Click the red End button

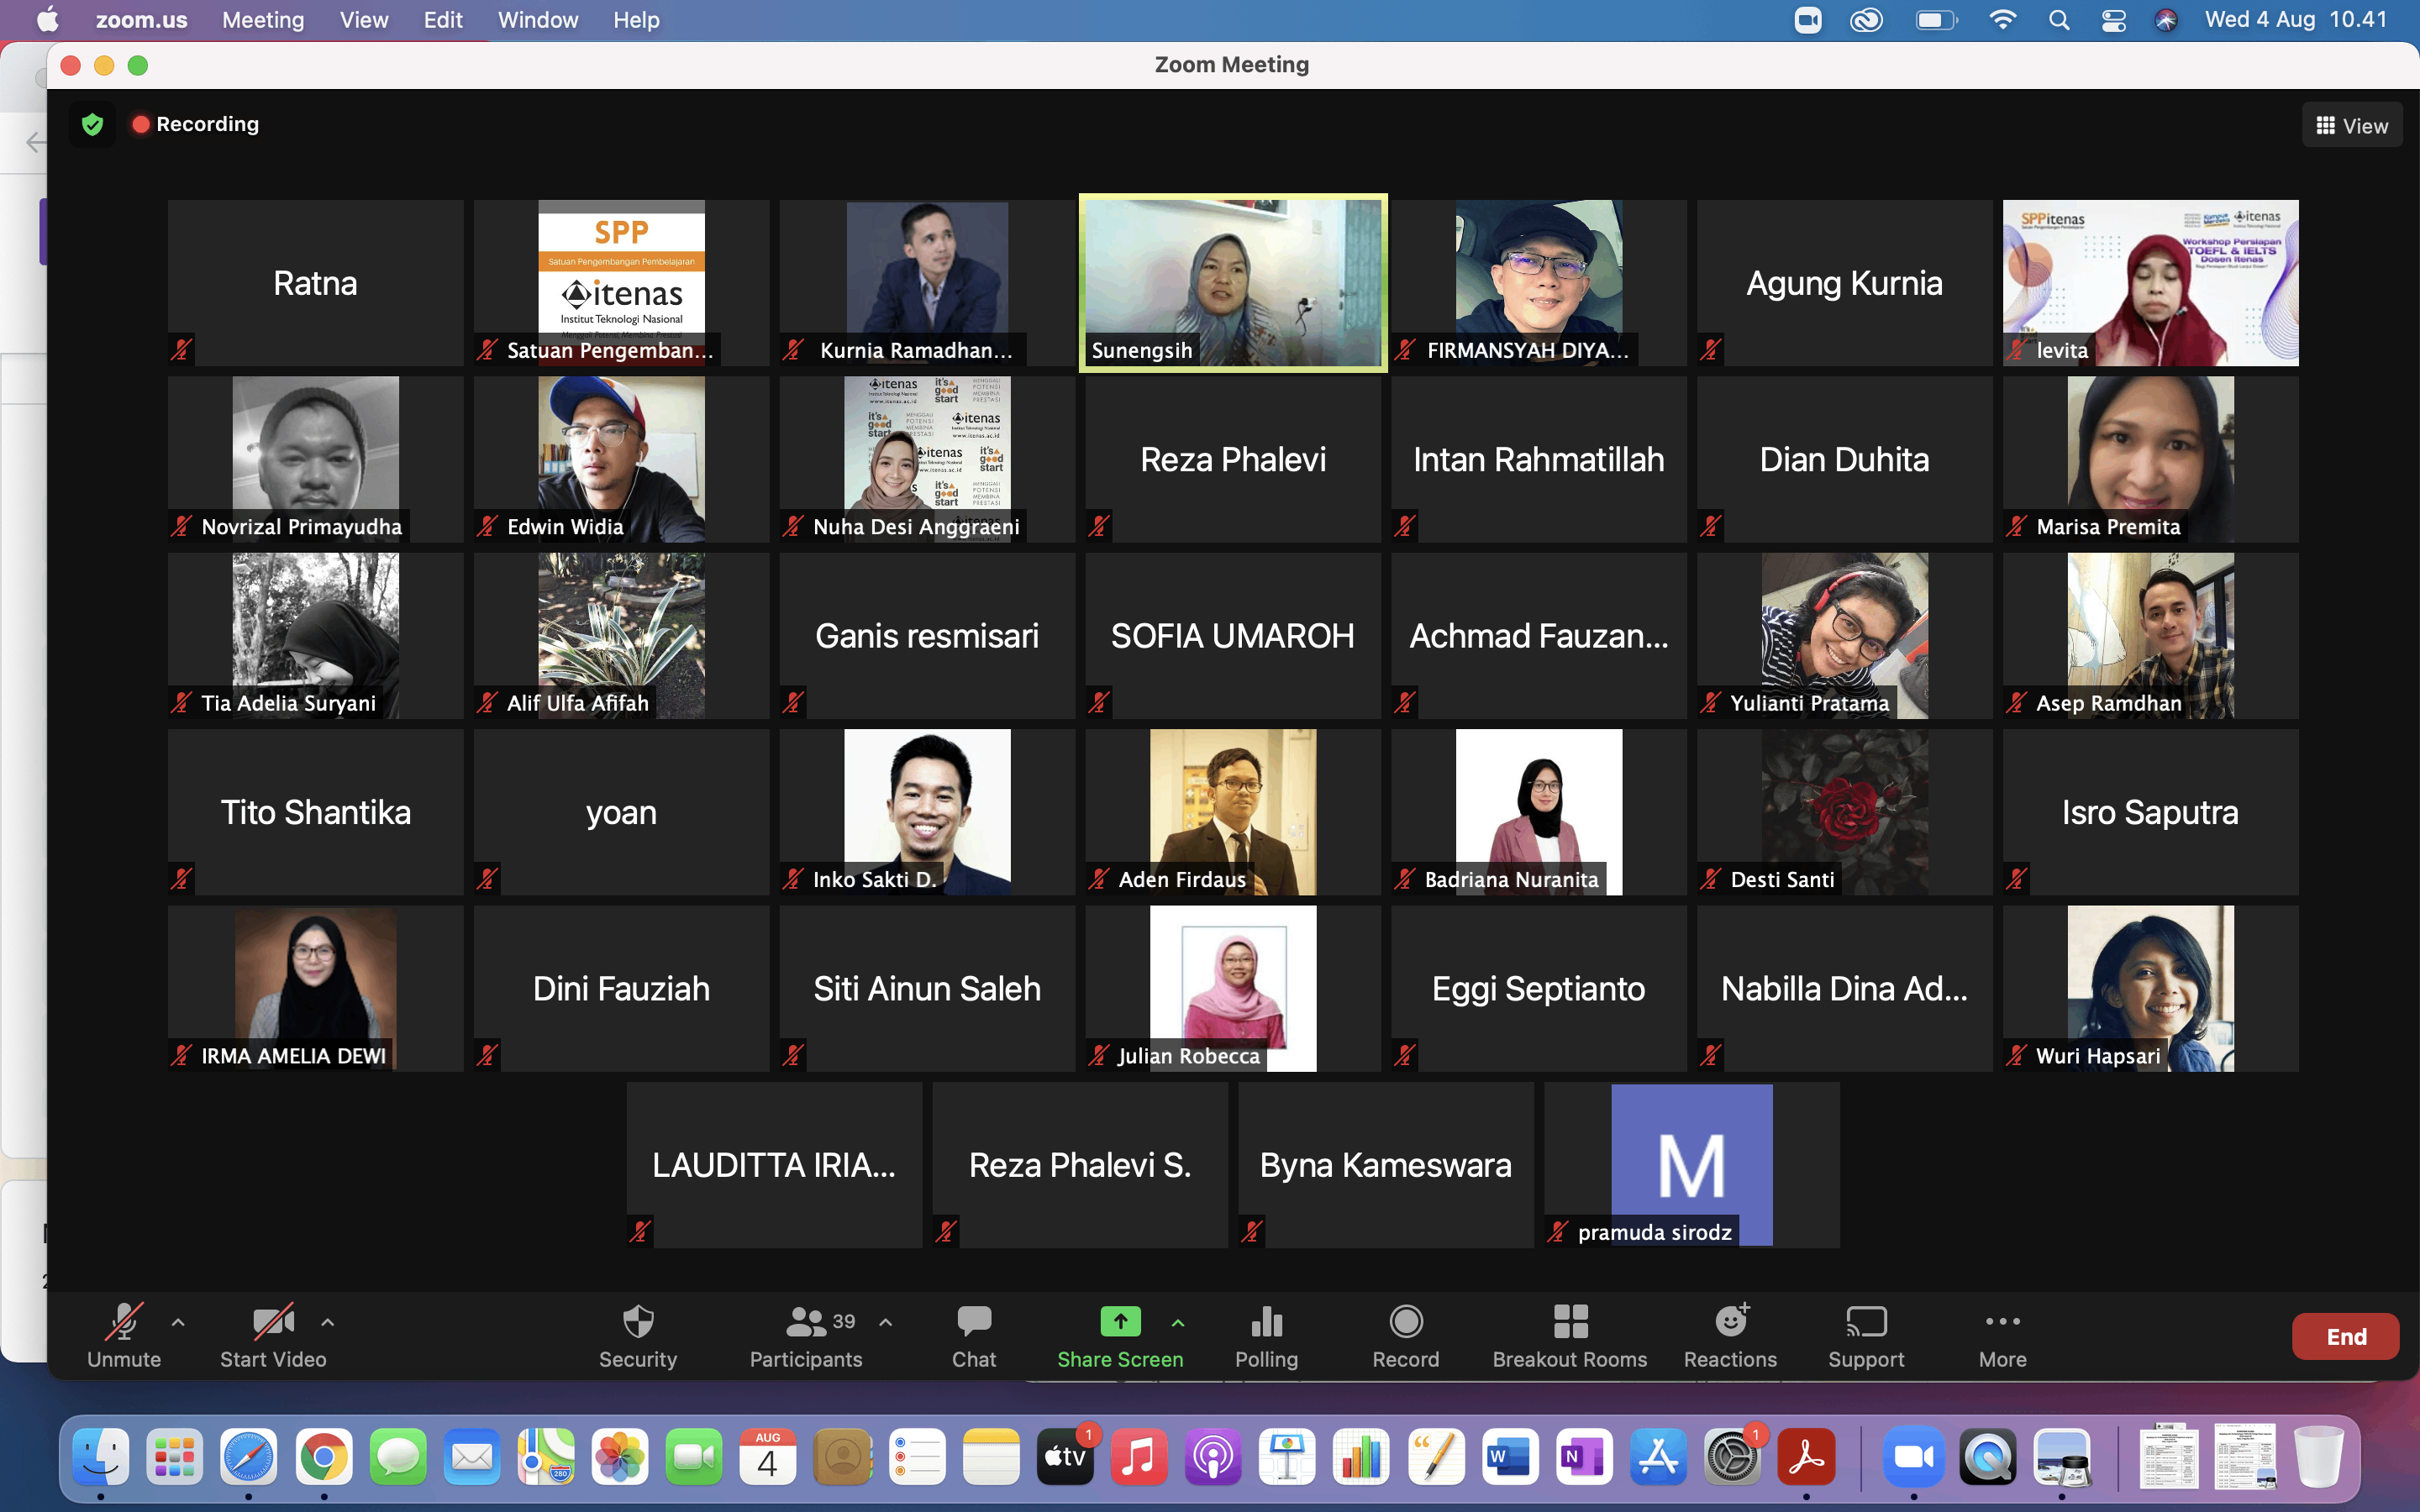pyautogui.click(x=2345, y=1336)
